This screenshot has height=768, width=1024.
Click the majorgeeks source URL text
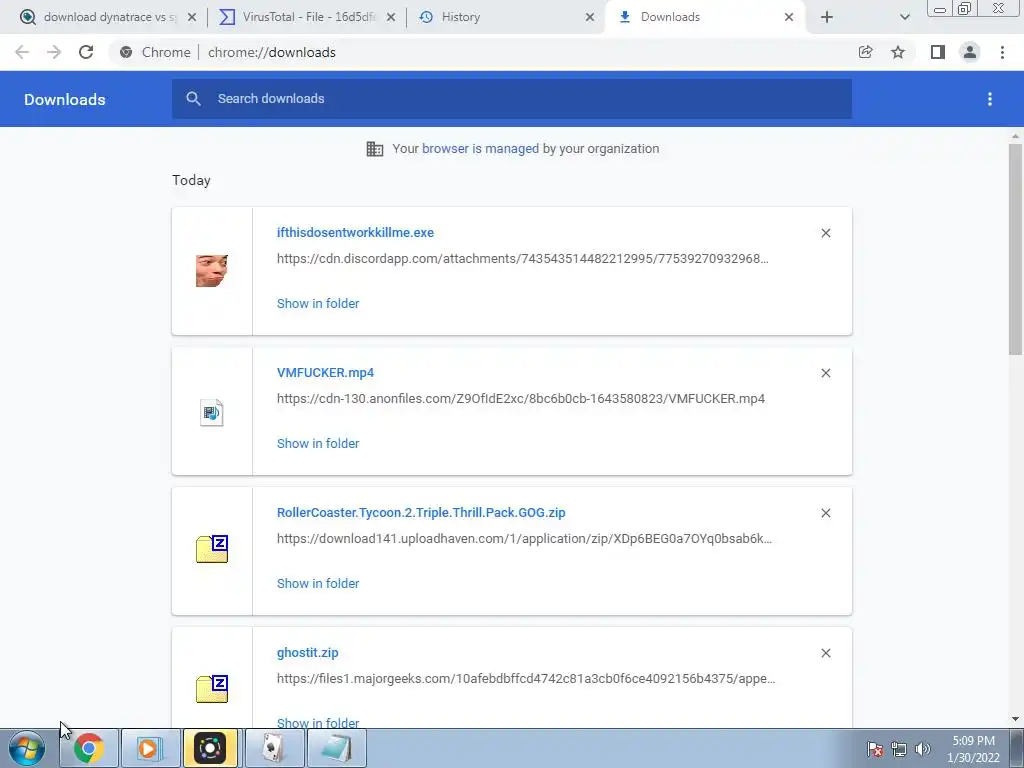[526, 679]
